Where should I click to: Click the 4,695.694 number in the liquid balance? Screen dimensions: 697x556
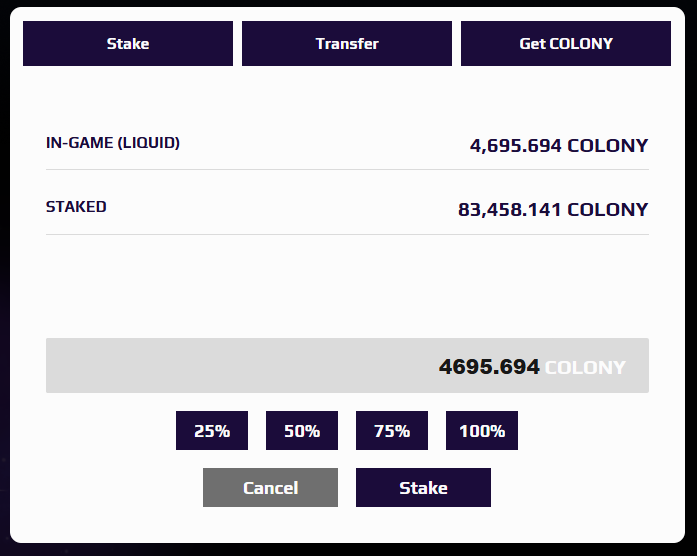(515, 146)
